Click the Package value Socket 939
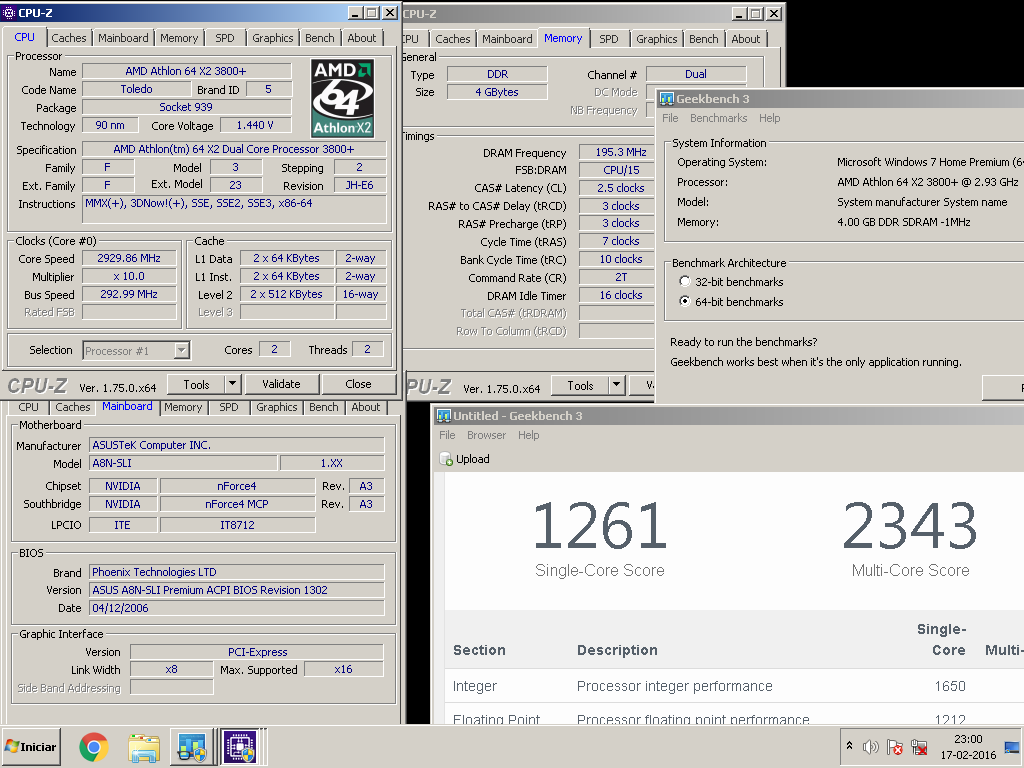The height and width of the screenshot is (768, 1024). (186, 107)
